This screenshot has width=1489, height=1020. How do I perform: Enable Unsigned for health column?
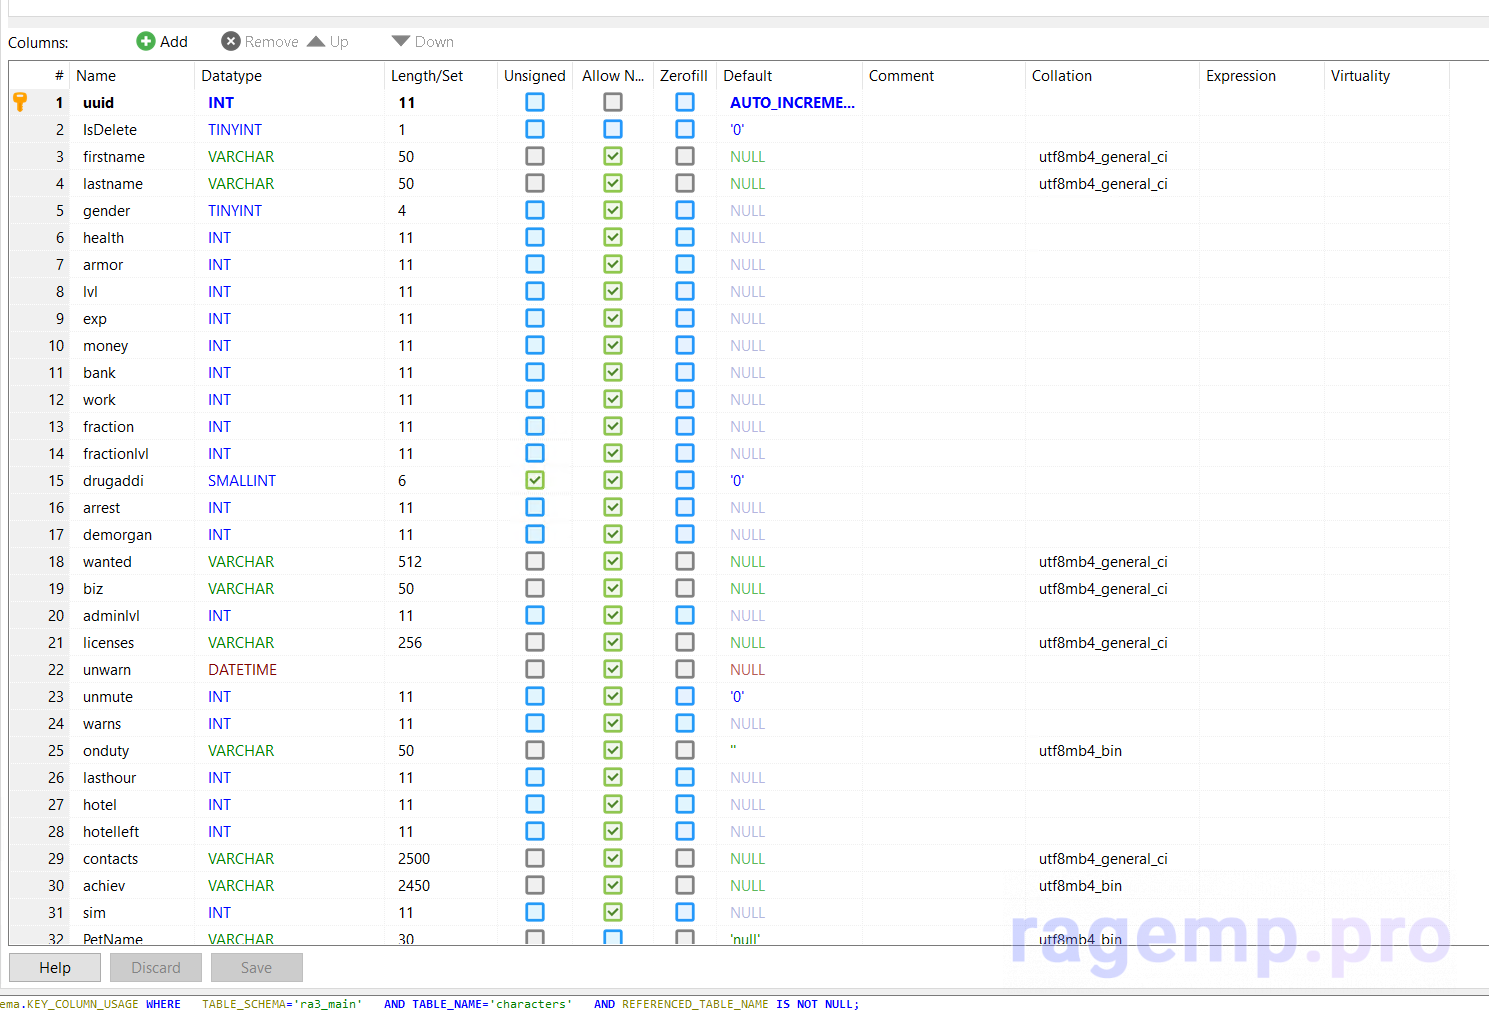535,237
